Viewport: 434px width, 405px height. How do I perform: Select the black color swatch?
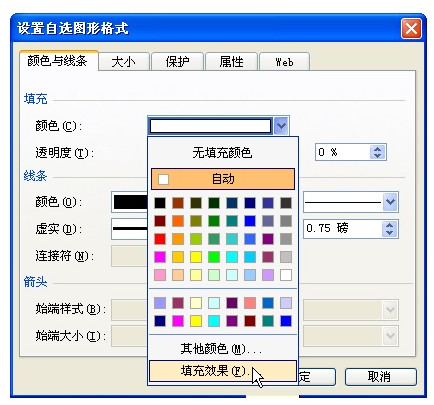(160, 203)
